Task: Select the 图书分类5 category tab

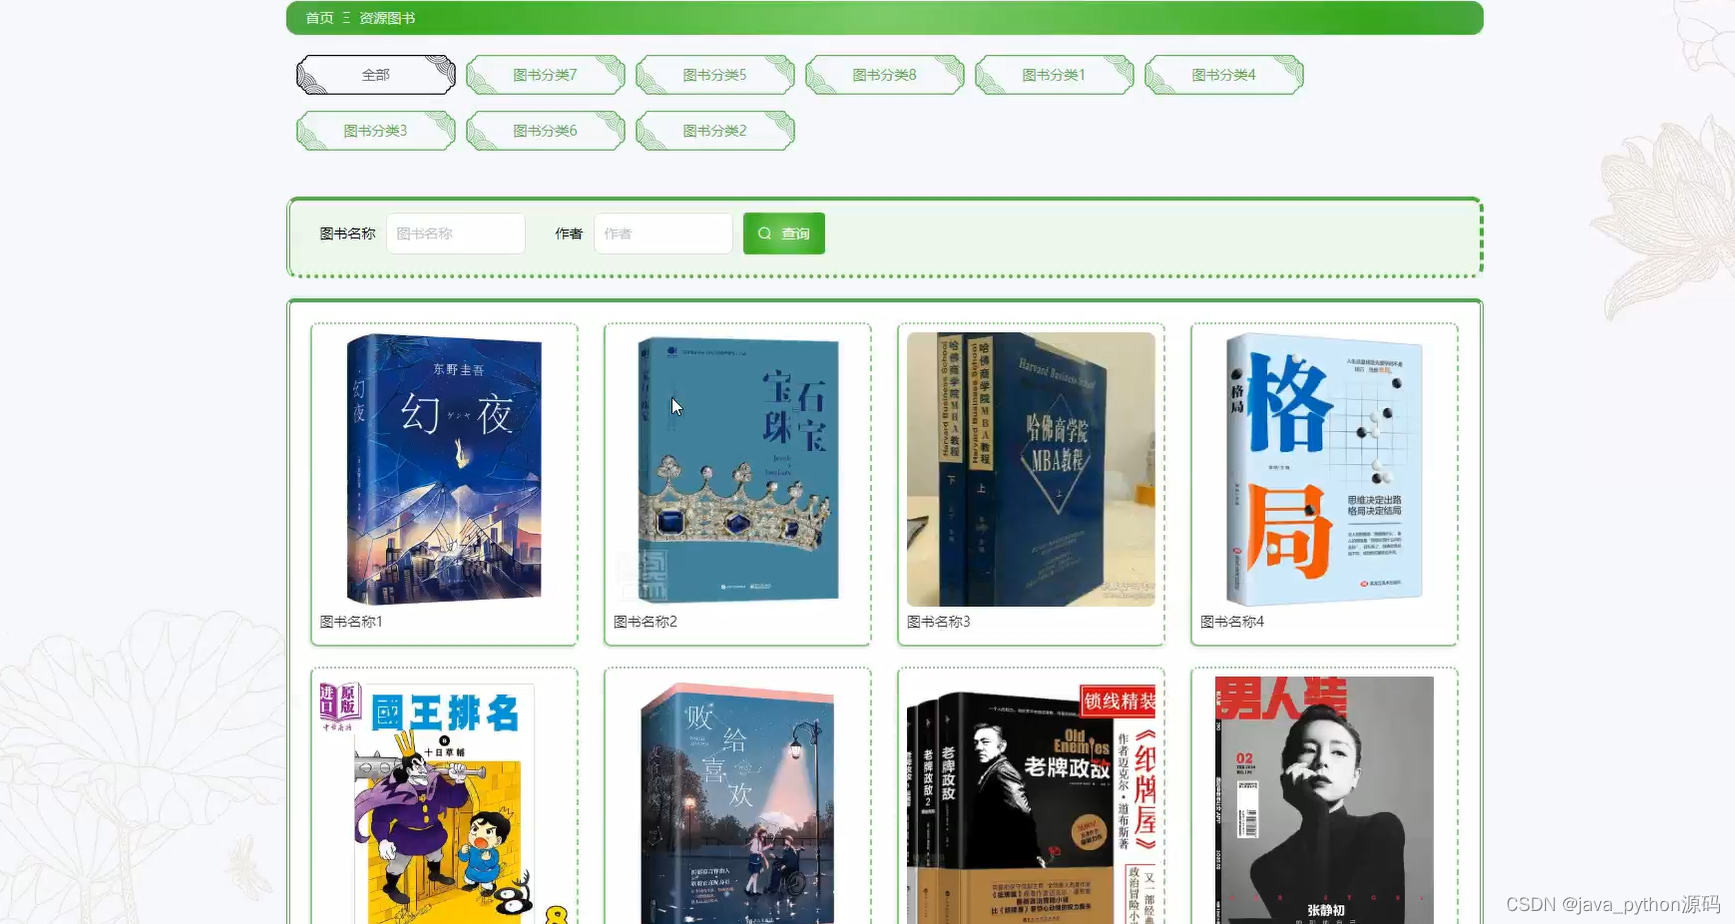Action: pyautogui.click(x=715, y=75)
